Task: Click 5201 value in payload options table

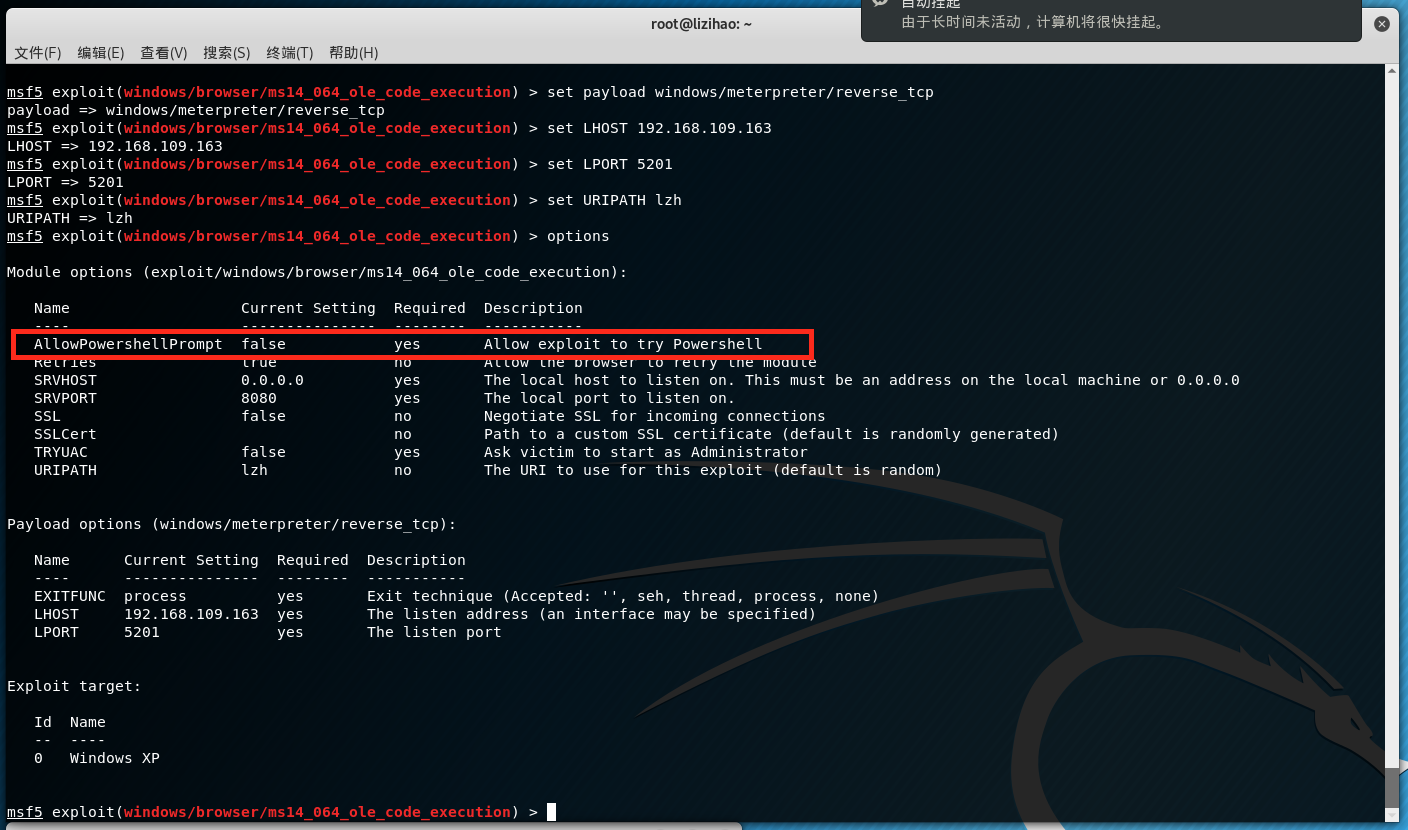Action: point(142,632)
